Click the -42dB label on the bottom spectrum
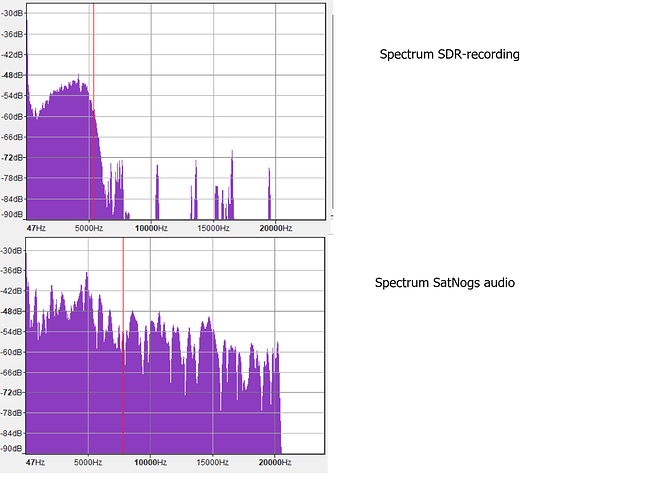The width and height of the screenshot is (651, 500). click(12, 291)
